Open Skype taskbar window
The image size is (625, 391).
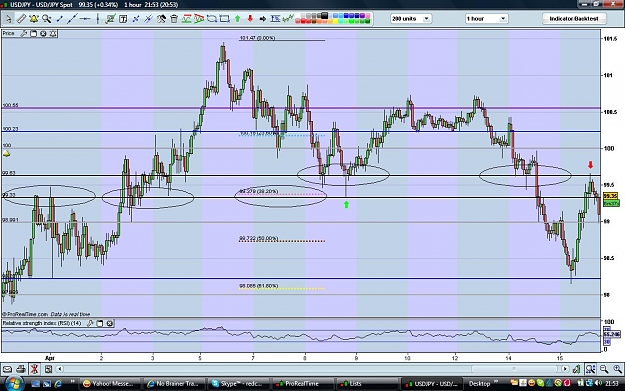click(x=239, y=383)
